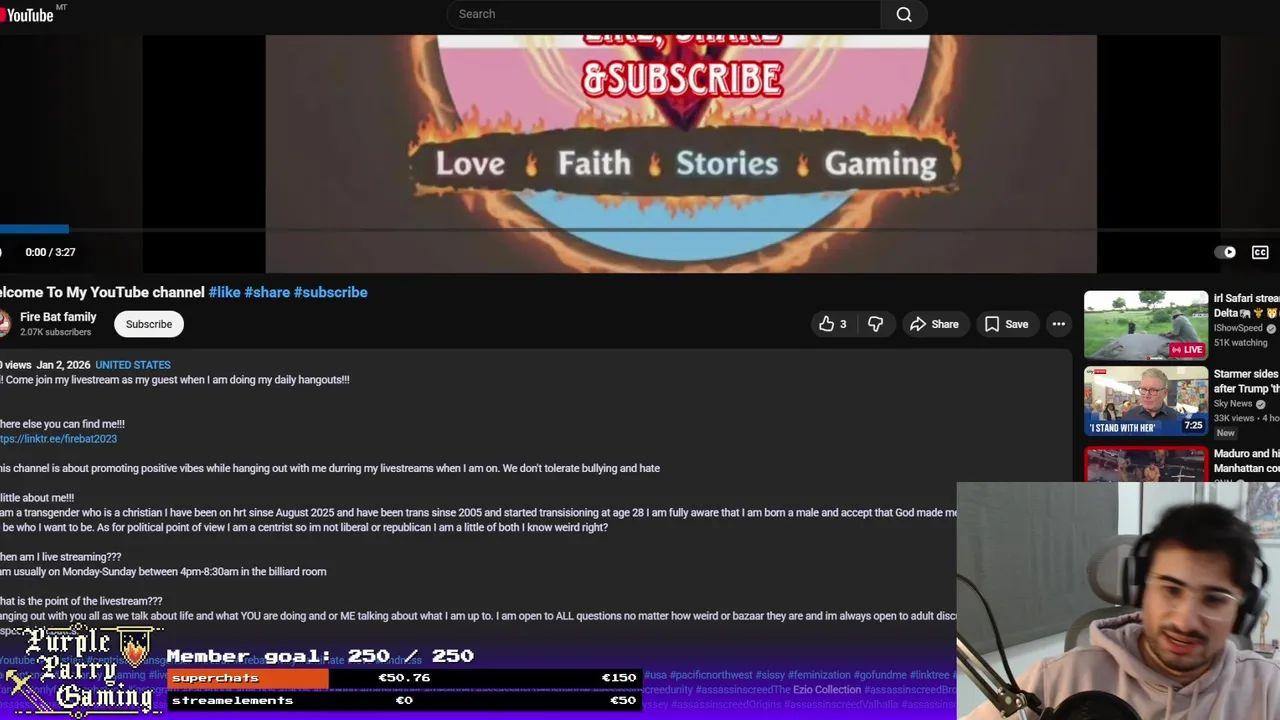The width and height of the screenshot is (1280, 720).
Task: Open the Sky News Starmer video thumbnail
Action: (x=1146, y=401)
